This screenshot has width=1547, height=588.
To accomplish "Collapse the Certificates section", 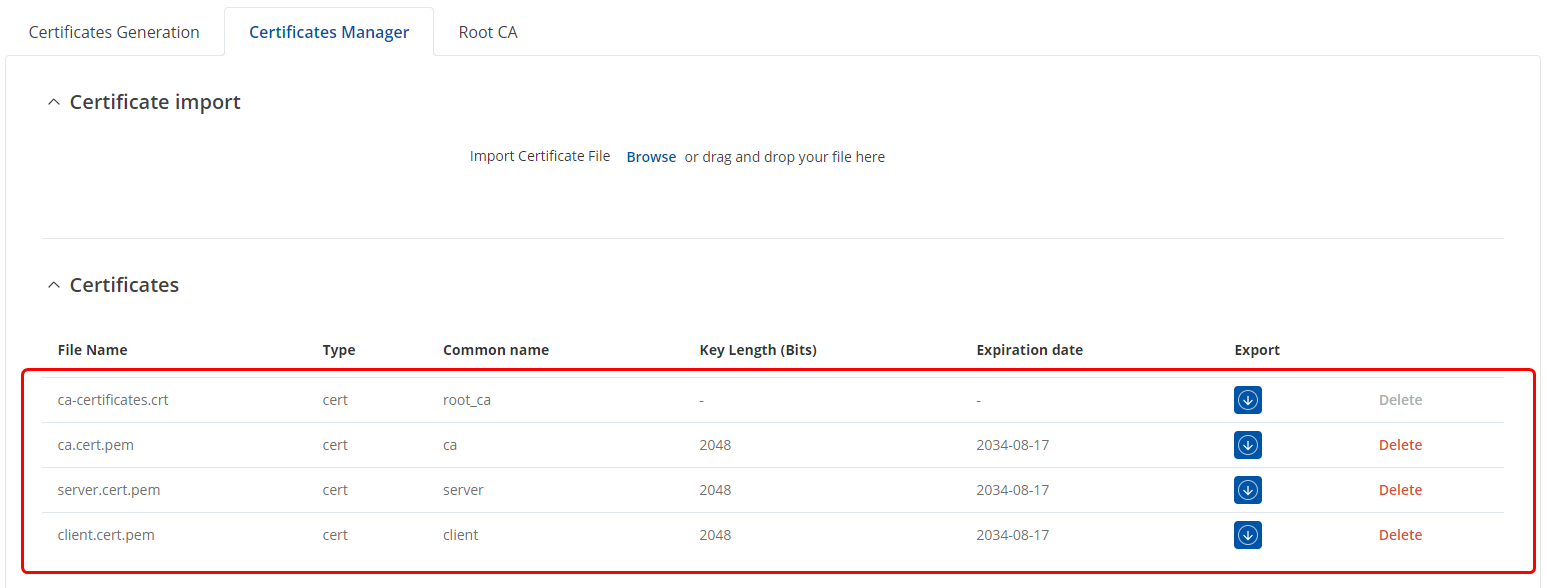I will click(54, 286).
